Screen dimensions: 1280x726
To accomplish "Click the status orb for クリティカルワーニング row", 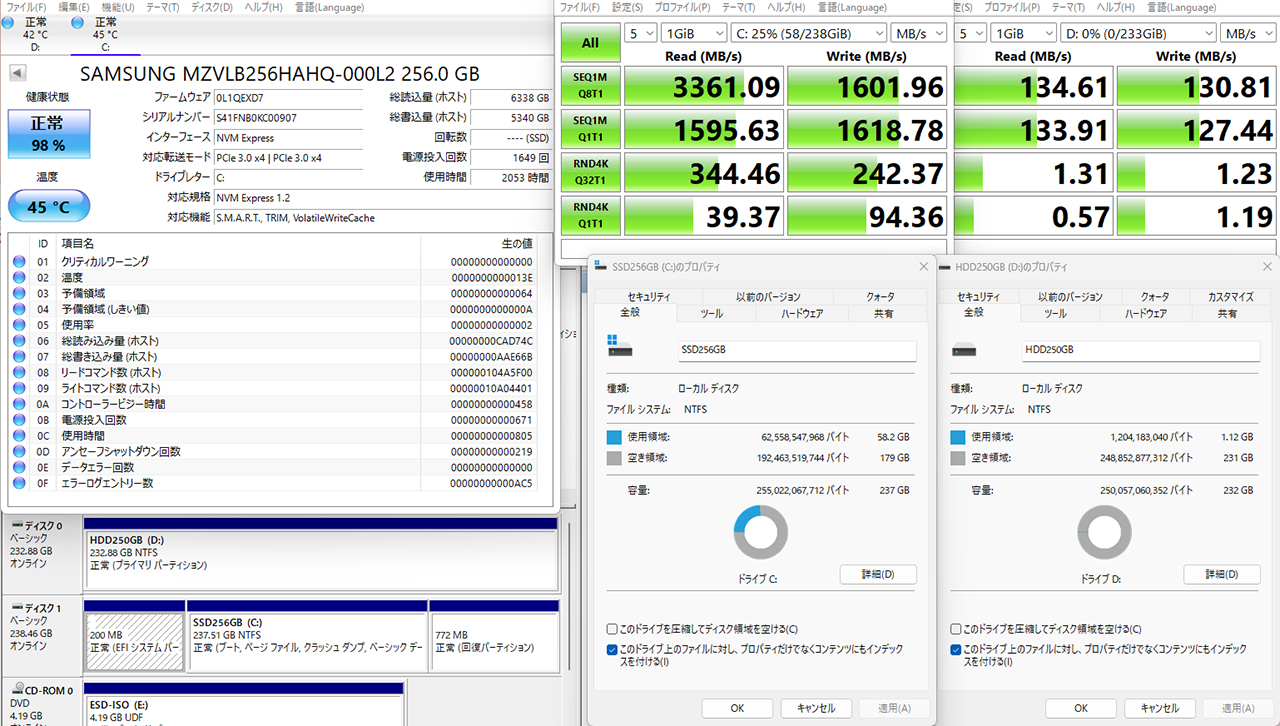I will 19,262.
